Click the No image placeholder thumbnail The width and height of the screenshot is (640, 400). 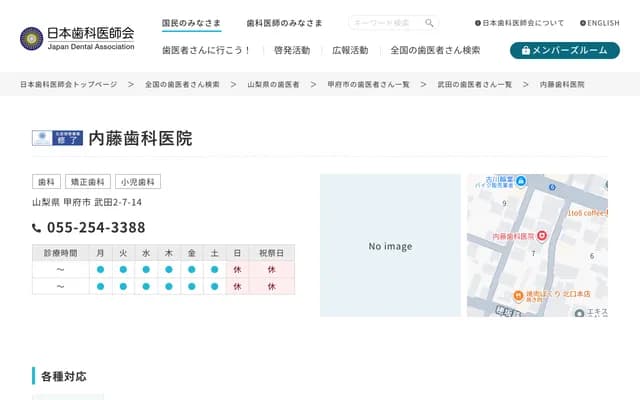(390, 246)
